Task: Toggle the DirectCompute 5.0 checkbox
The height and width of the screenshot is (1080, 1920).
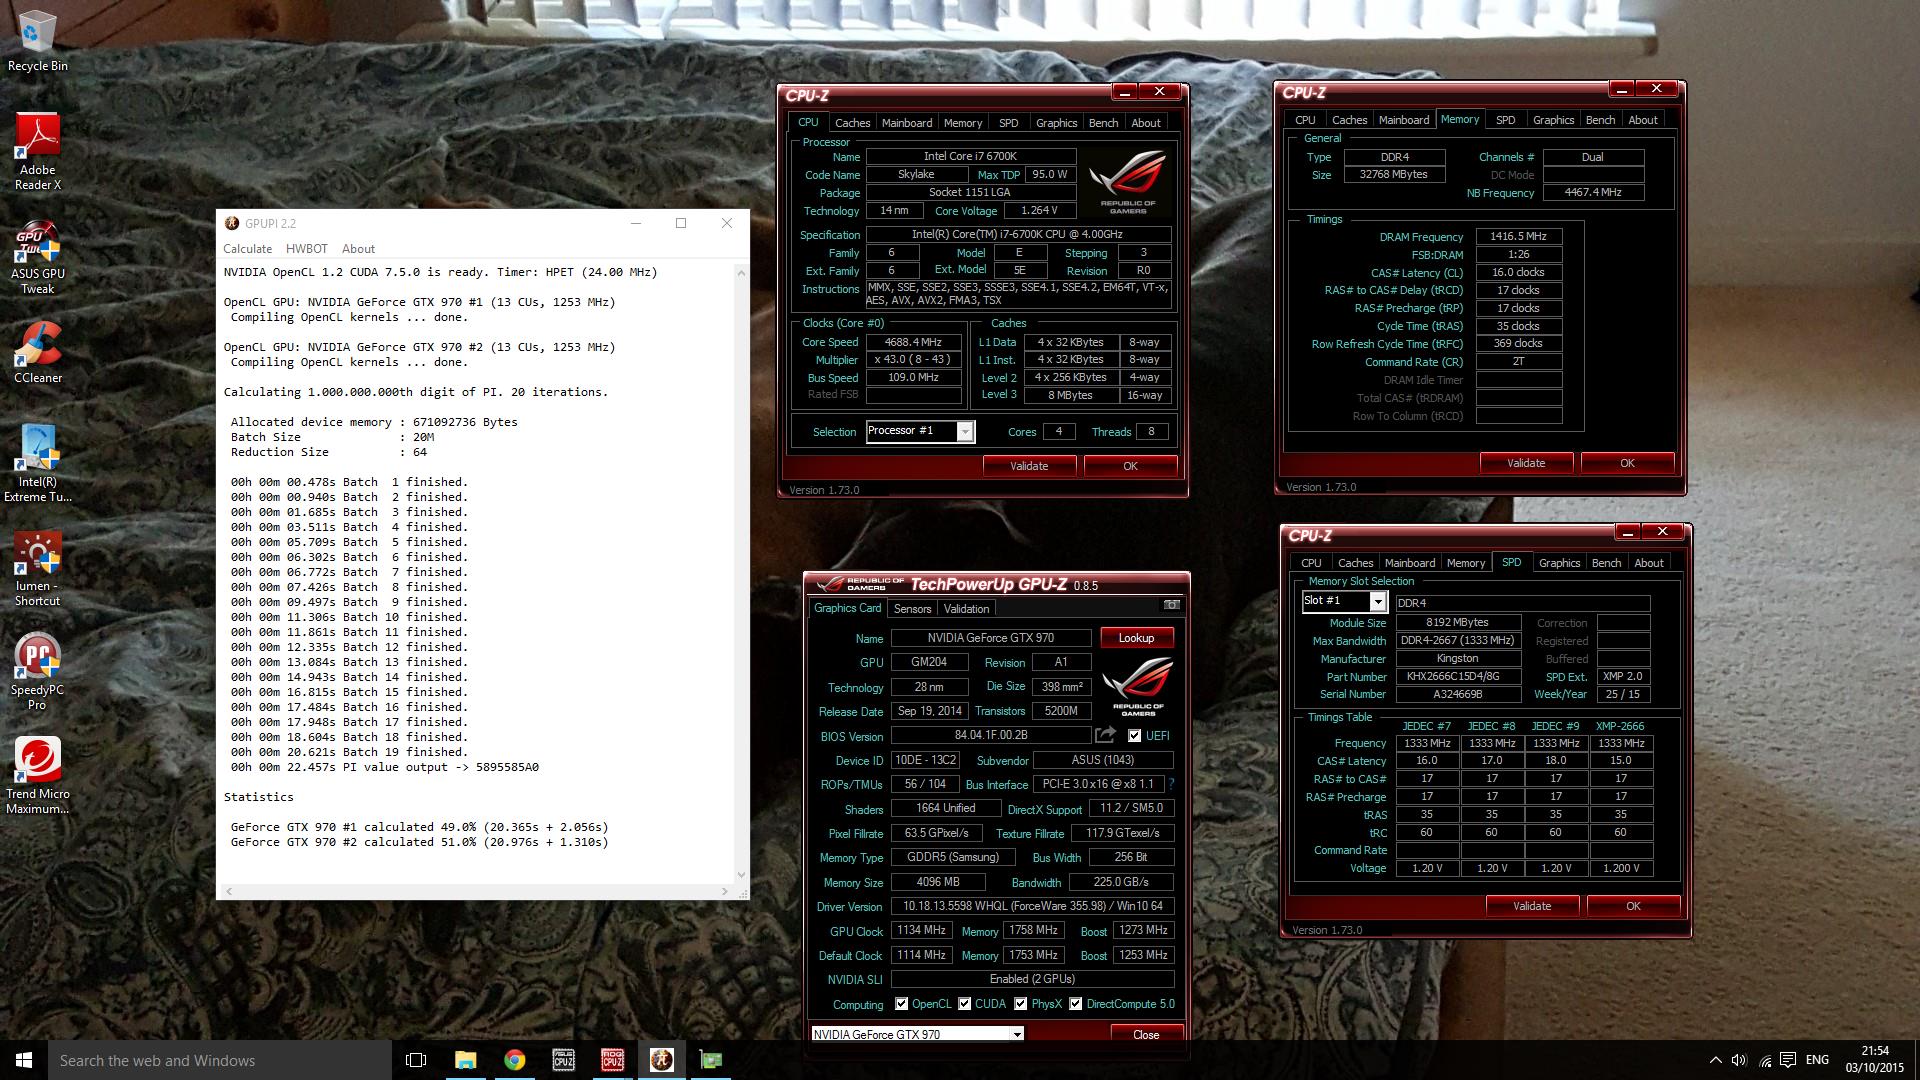Action: click(1076, 1004)
